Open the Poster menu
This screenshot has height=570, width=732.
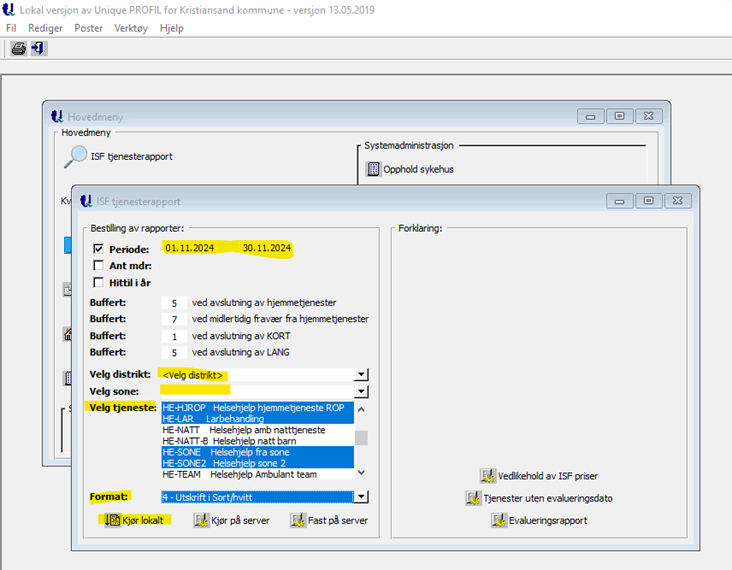[x=88, y=28]
